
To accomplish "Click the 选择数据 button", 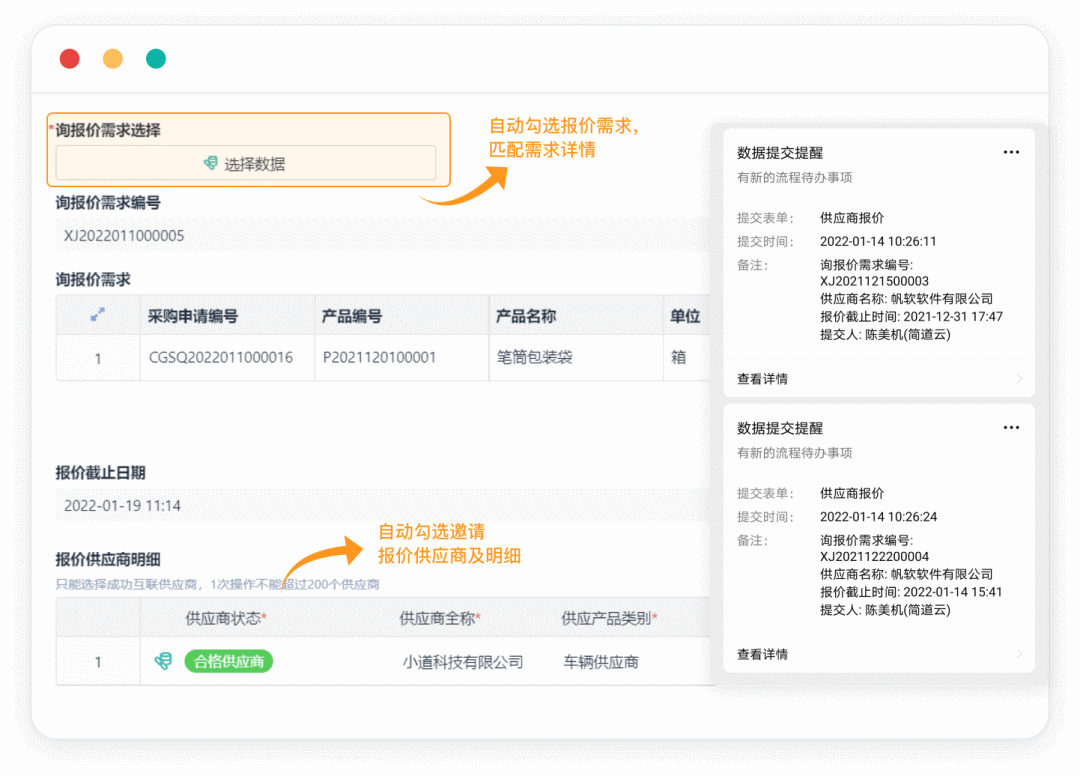I will point(245,163).
